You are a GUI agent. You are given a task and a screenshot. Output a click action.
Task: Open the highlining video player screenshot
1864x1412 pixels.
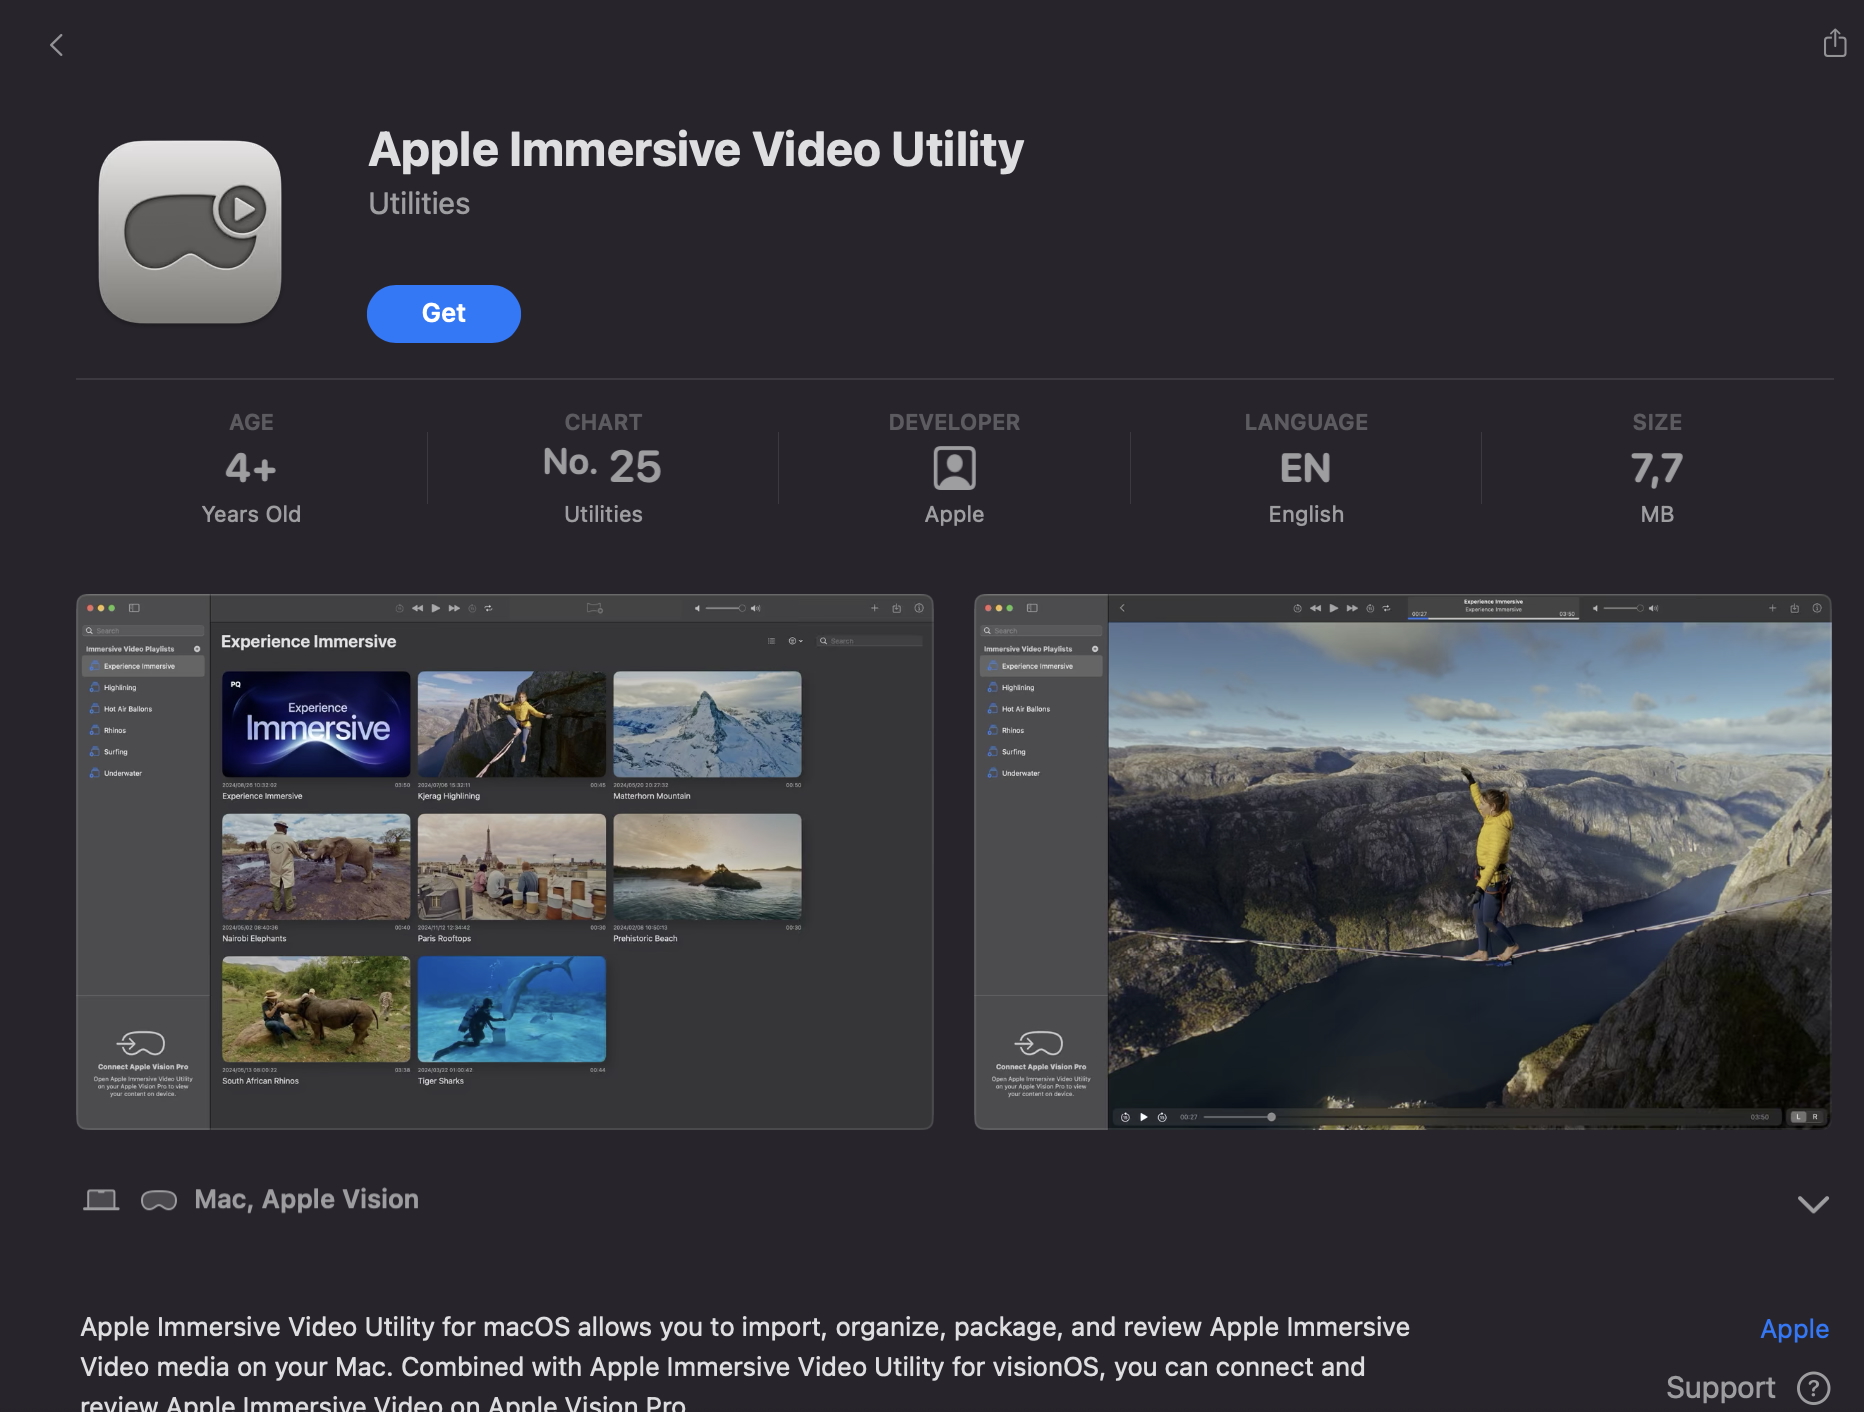[x=1402, y=862]
